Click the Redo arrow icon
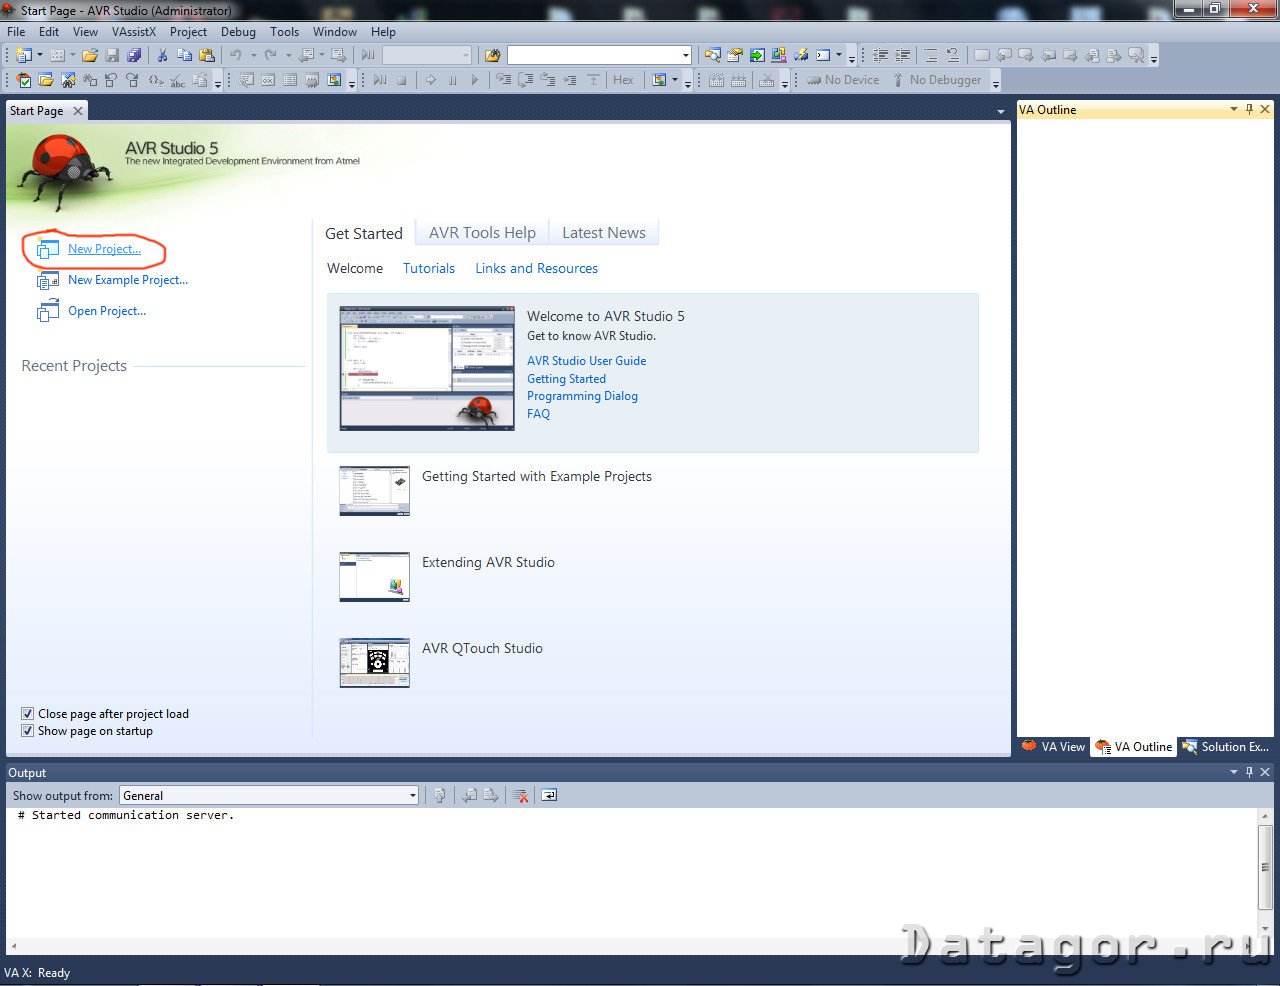 coord(270,55)
